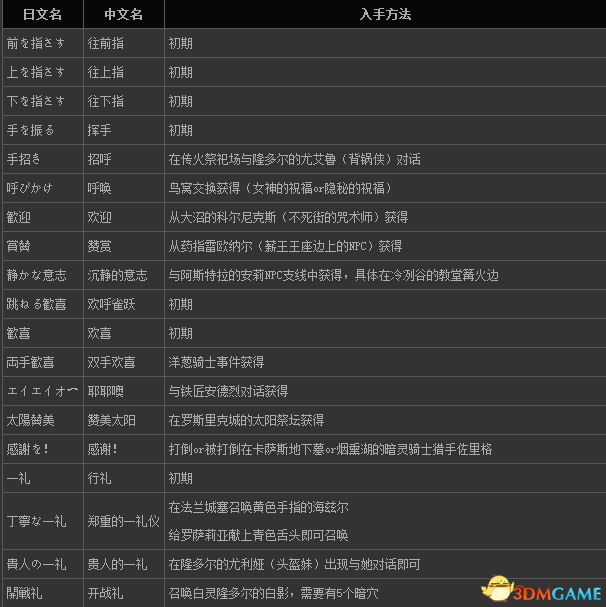
Task: Click the cell 行礼
Action: [x=124, y=478]
